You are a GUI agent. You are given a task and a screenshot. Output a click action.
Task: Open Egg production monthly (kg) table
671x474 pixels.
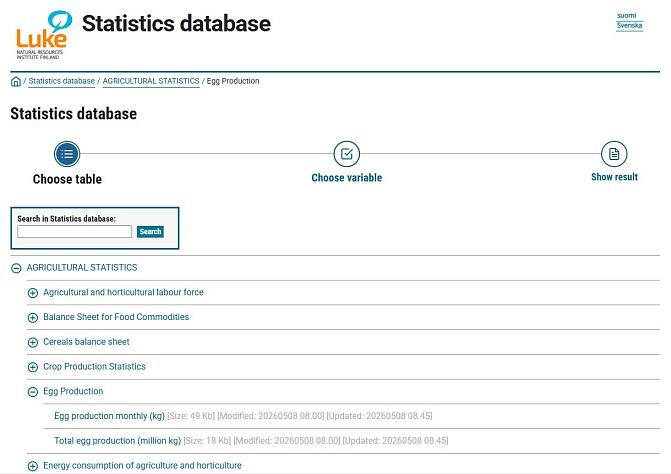(x=109, y=416)
